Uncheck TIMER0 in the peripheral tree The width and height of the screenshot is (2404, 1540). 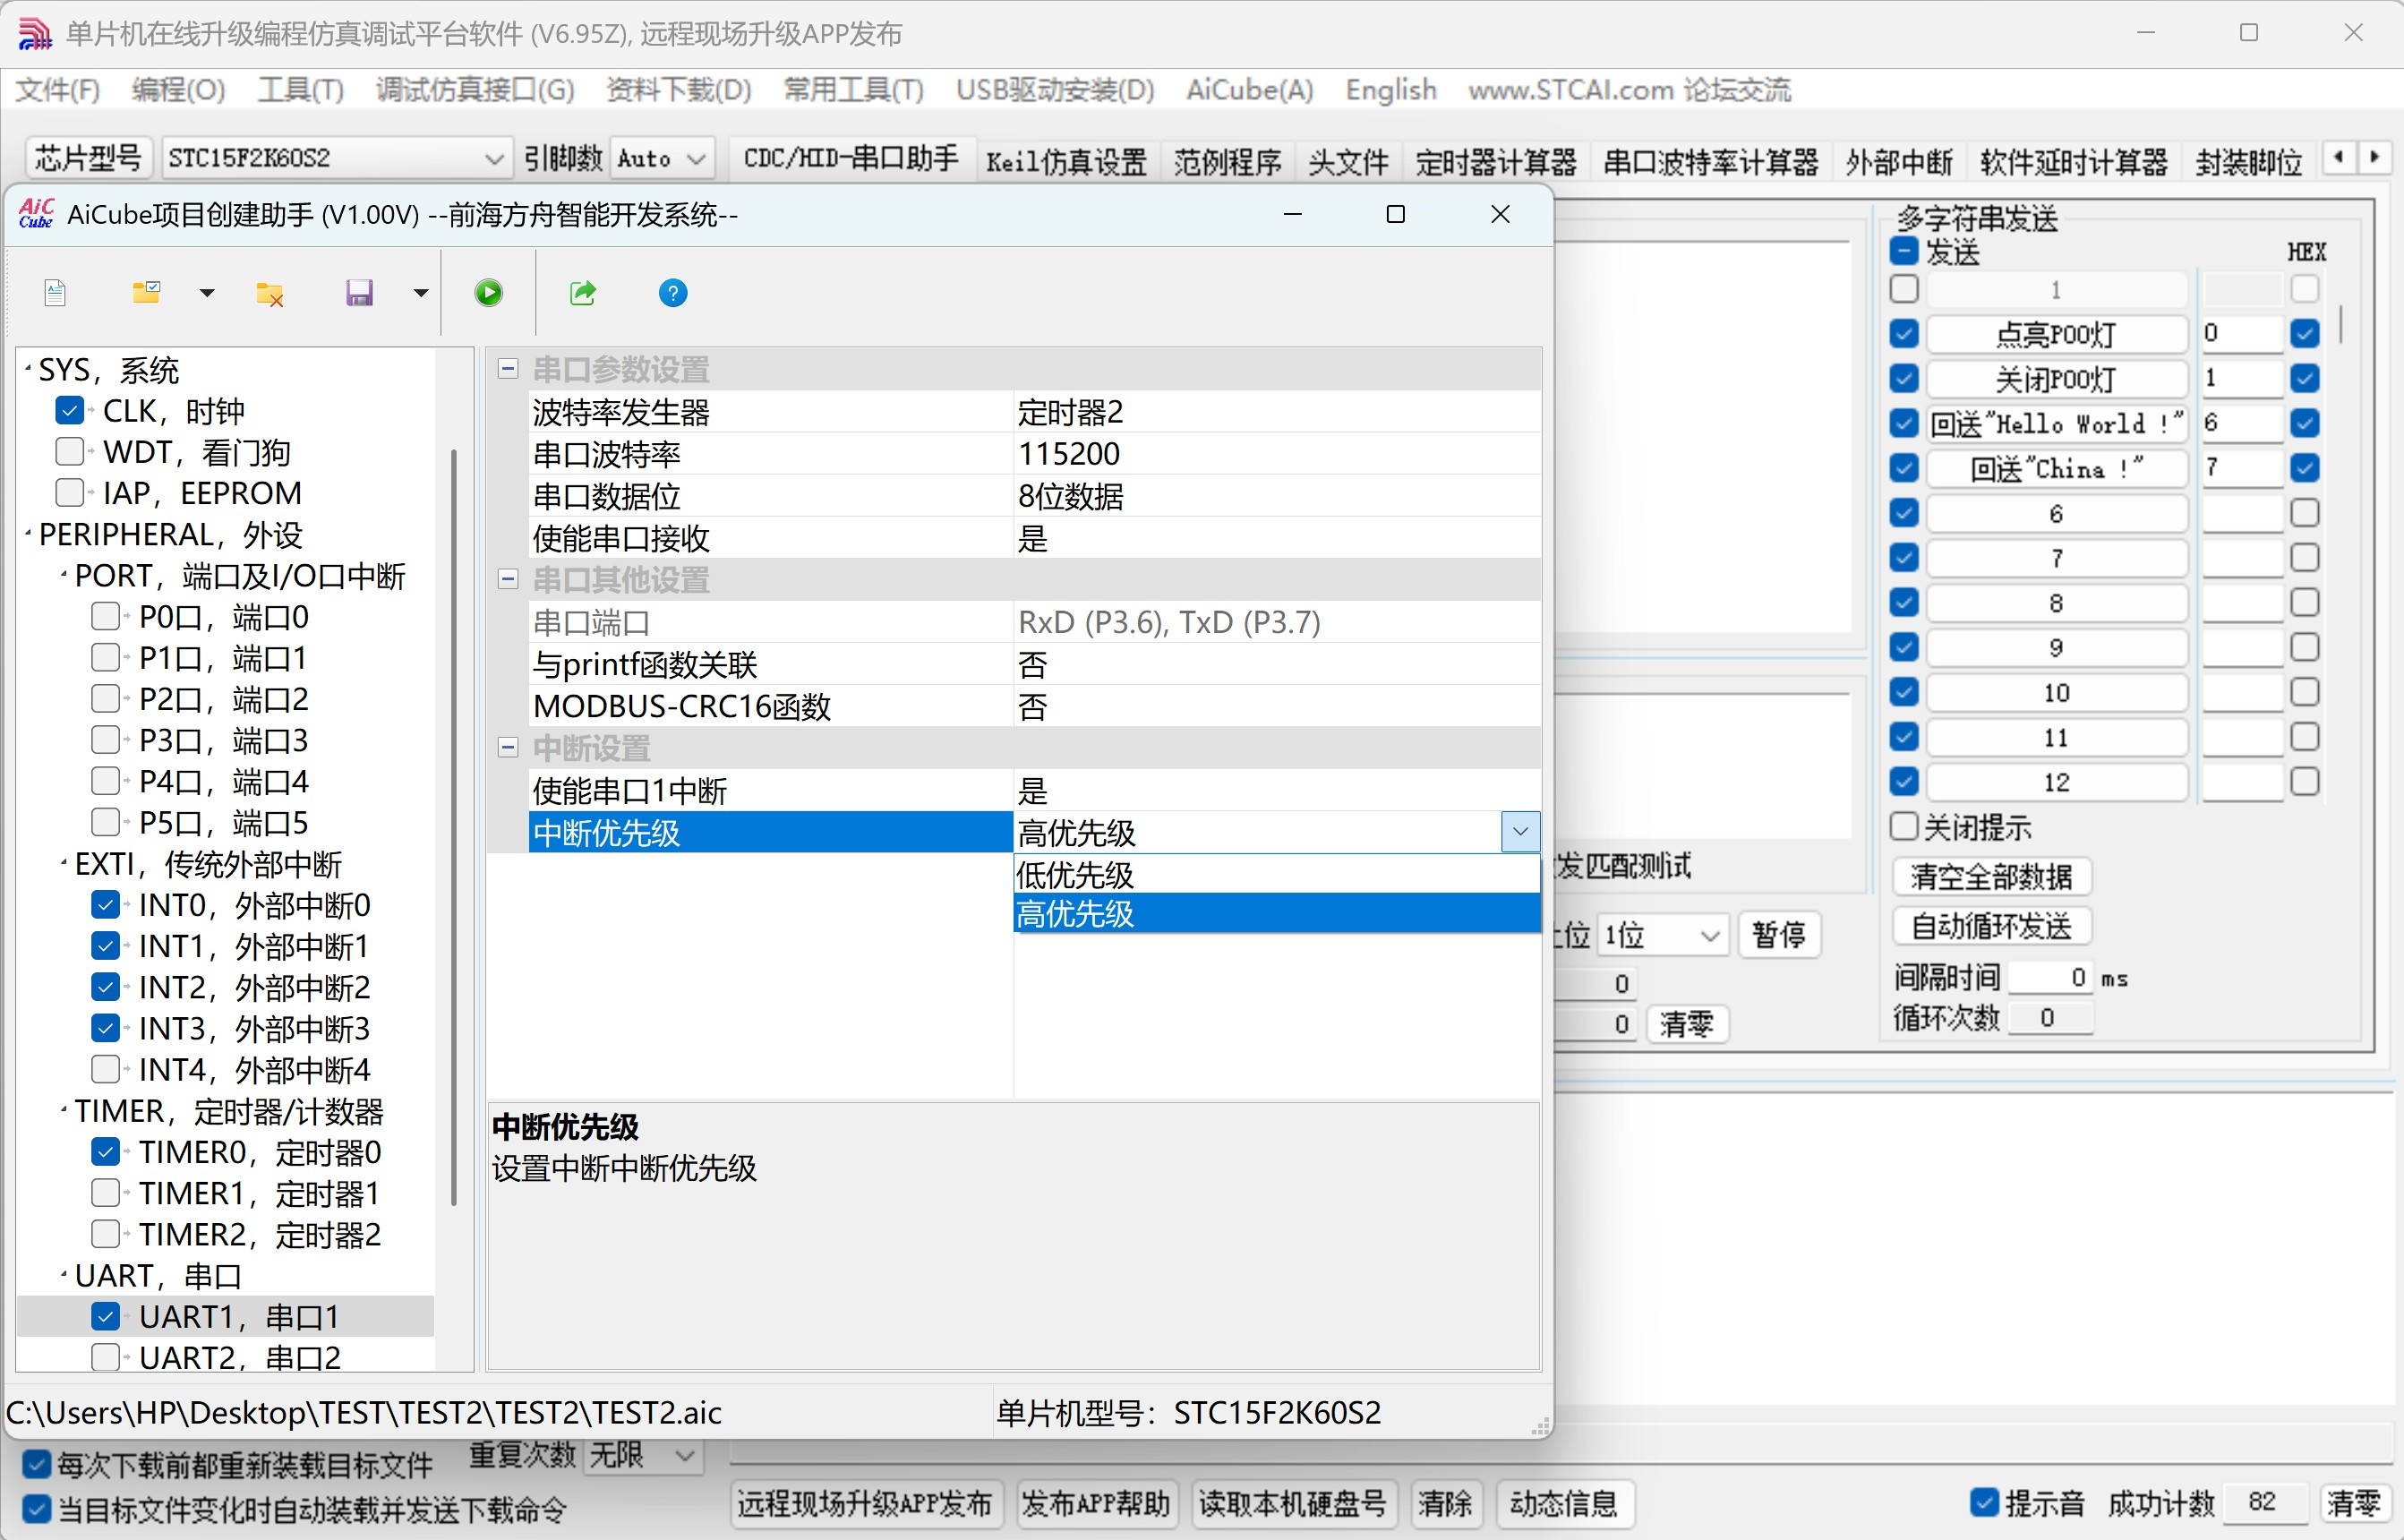(105, 1152)
